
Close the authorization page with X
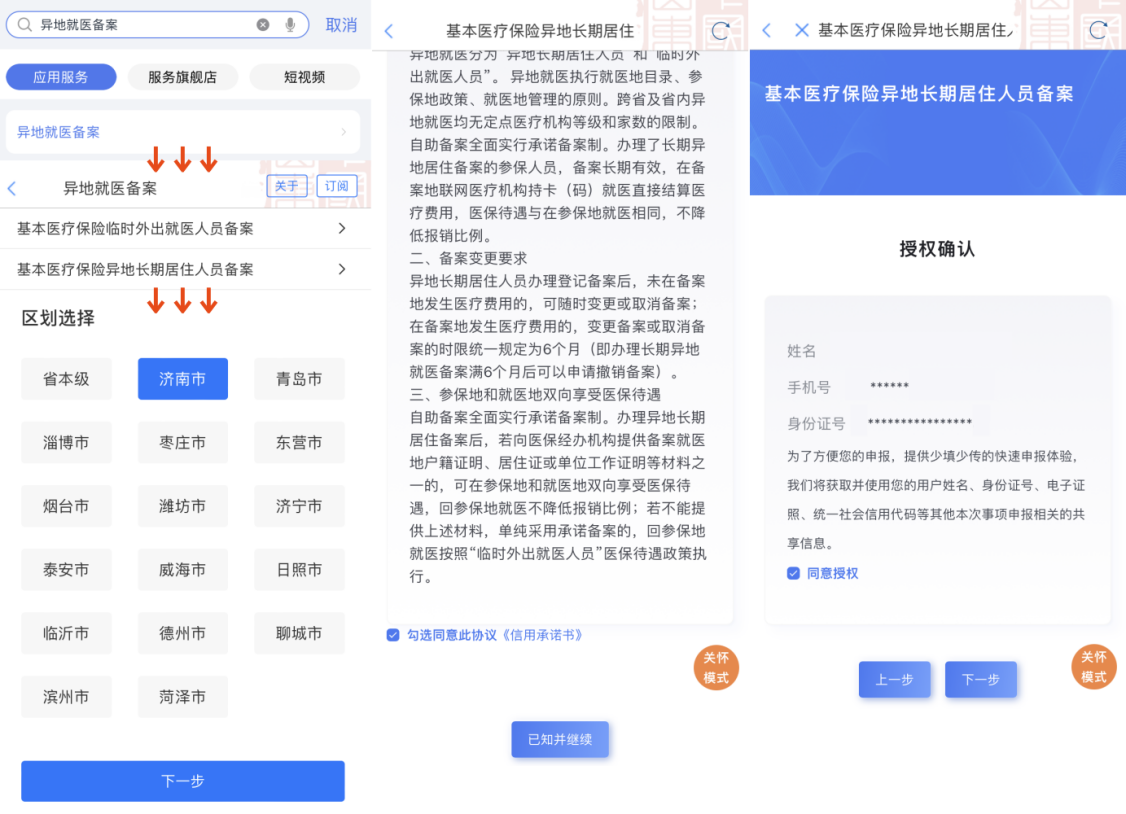(x=801, y=30)
